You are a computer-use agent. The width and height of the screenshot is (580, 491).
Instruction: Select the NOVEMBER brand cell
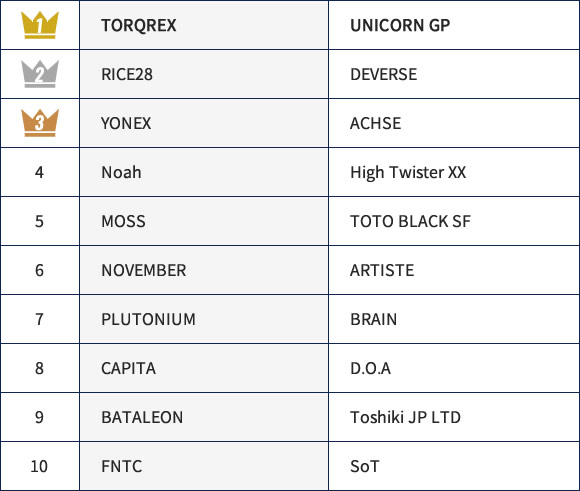(x=204, y=270)
